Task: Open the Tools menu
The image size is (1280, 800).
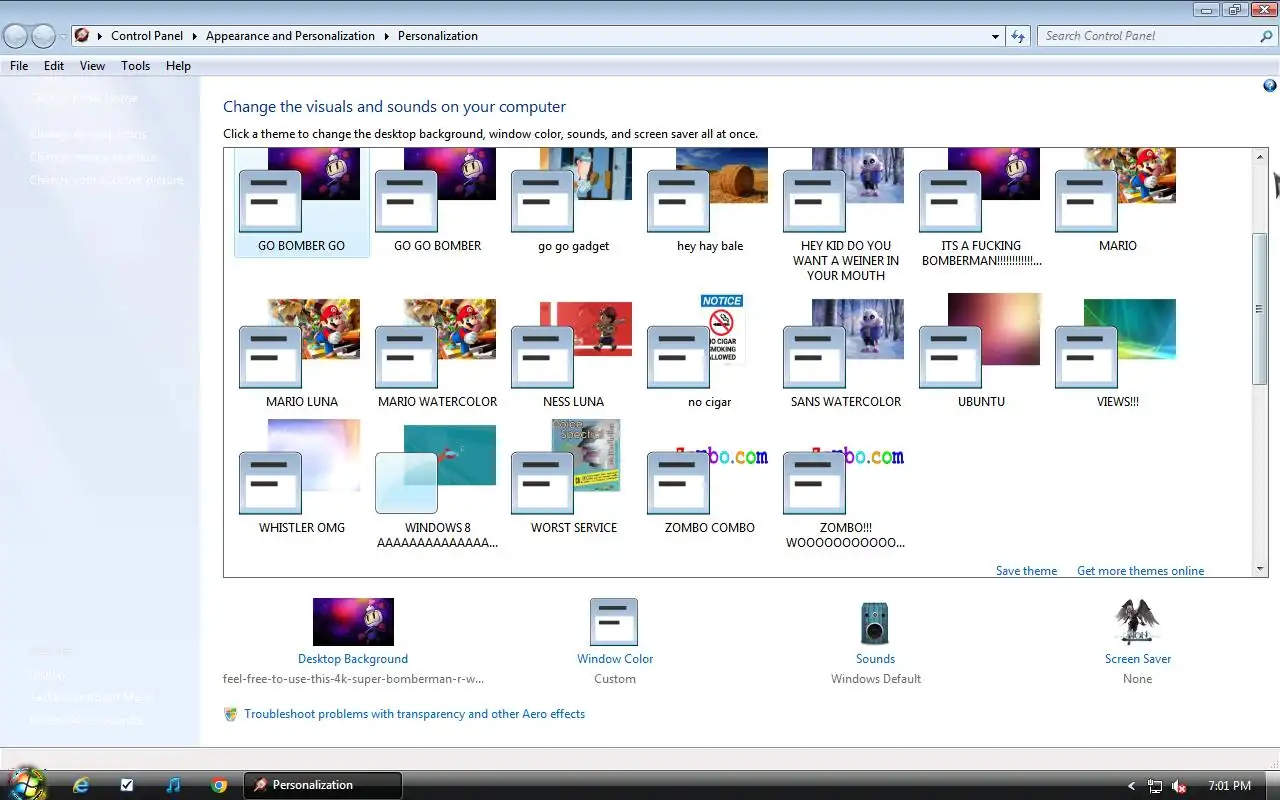Action: coord(135,66)
